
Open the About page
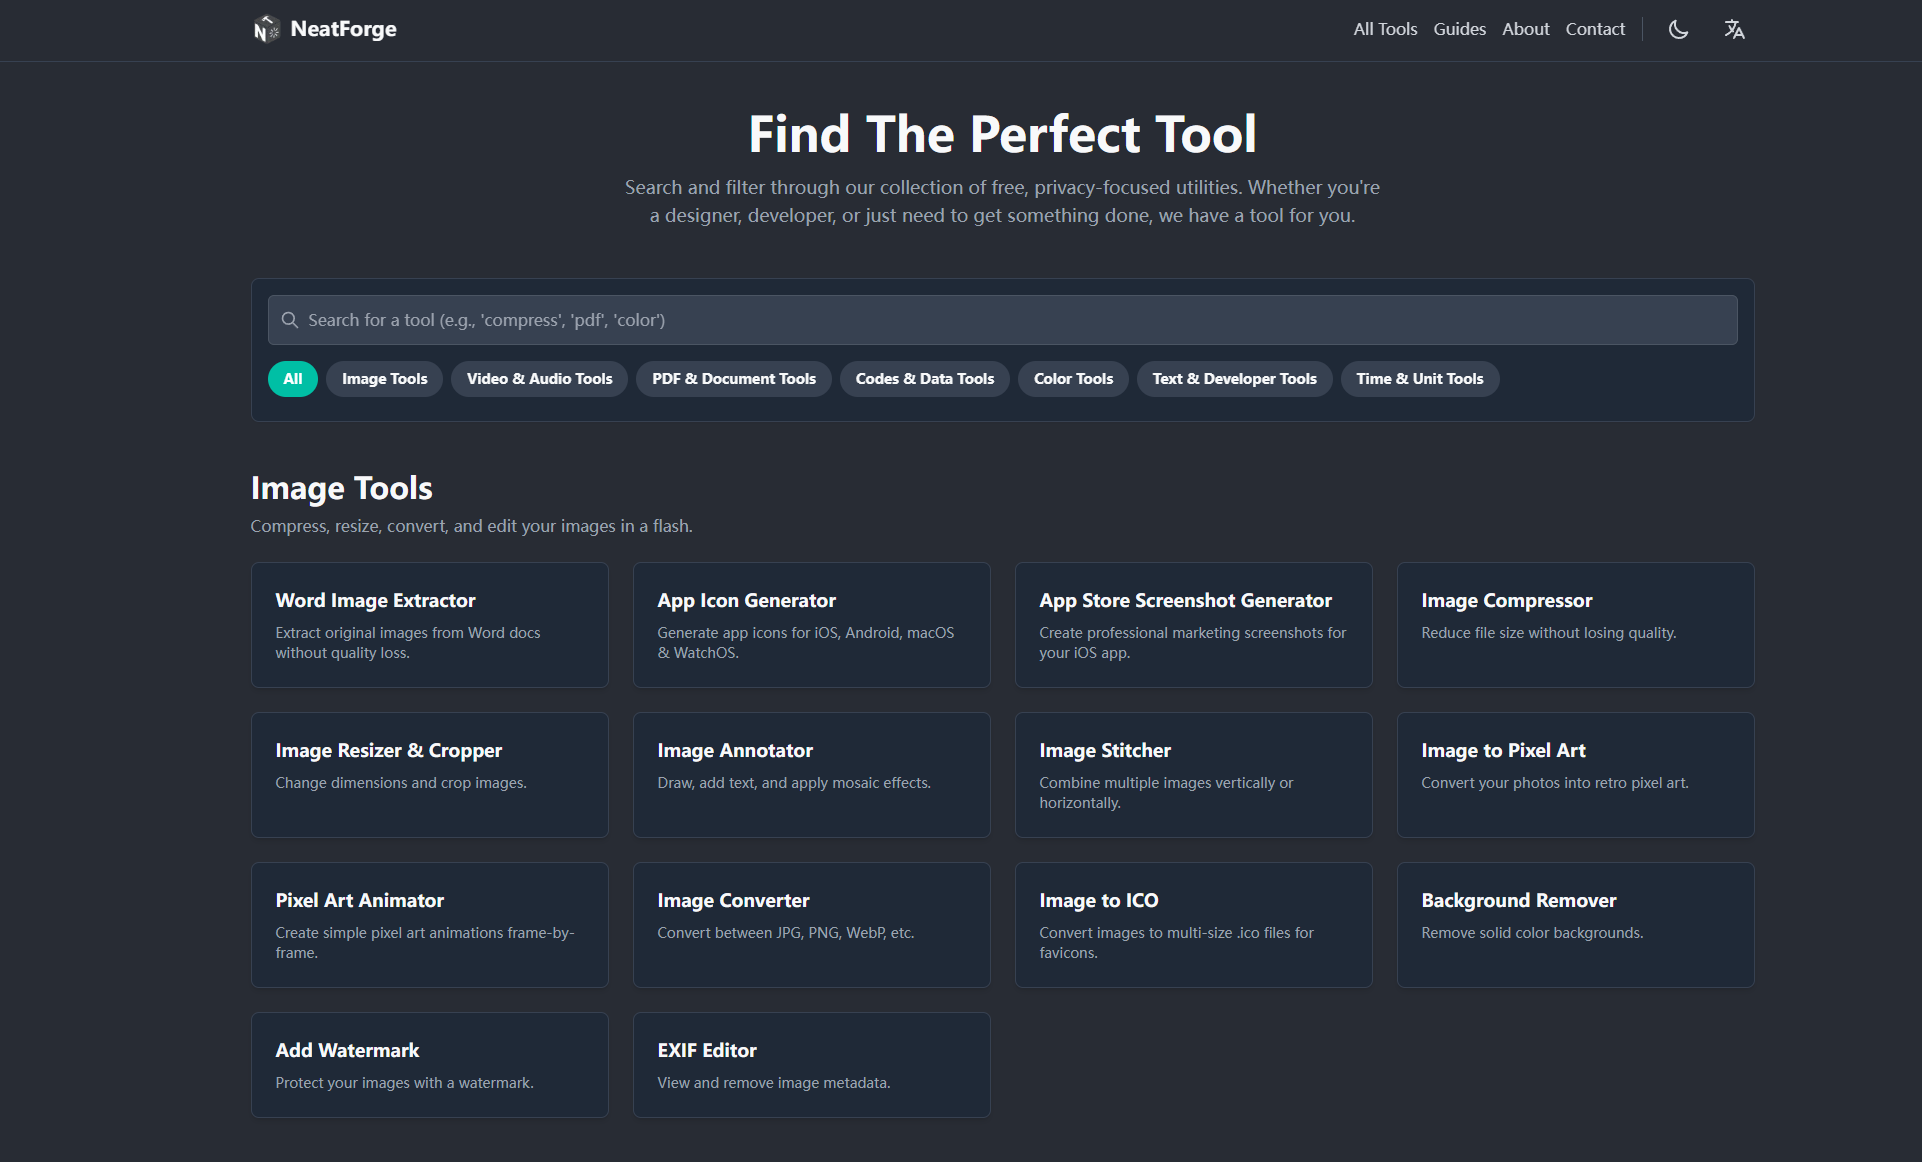tap(1525, 29)
